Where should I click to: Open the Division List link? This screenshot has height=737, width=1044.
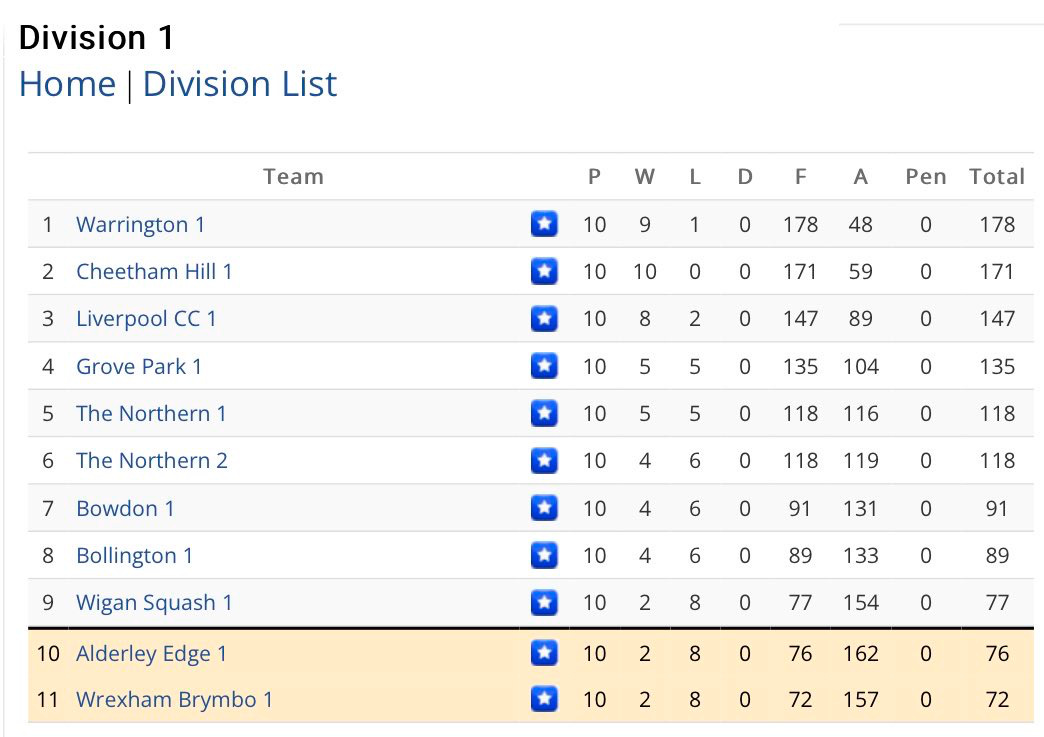pyautogui.click(x=240, y=84)
